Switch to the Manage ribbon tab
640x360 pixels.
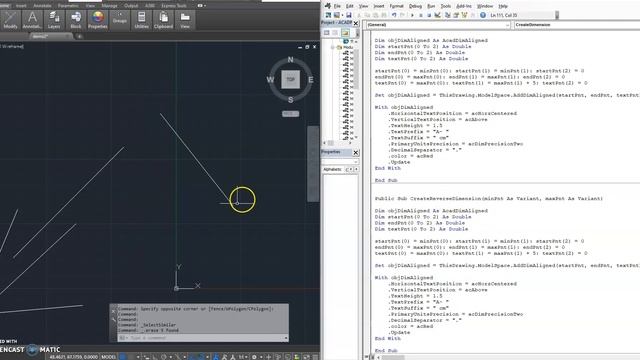tap(109, 6)
